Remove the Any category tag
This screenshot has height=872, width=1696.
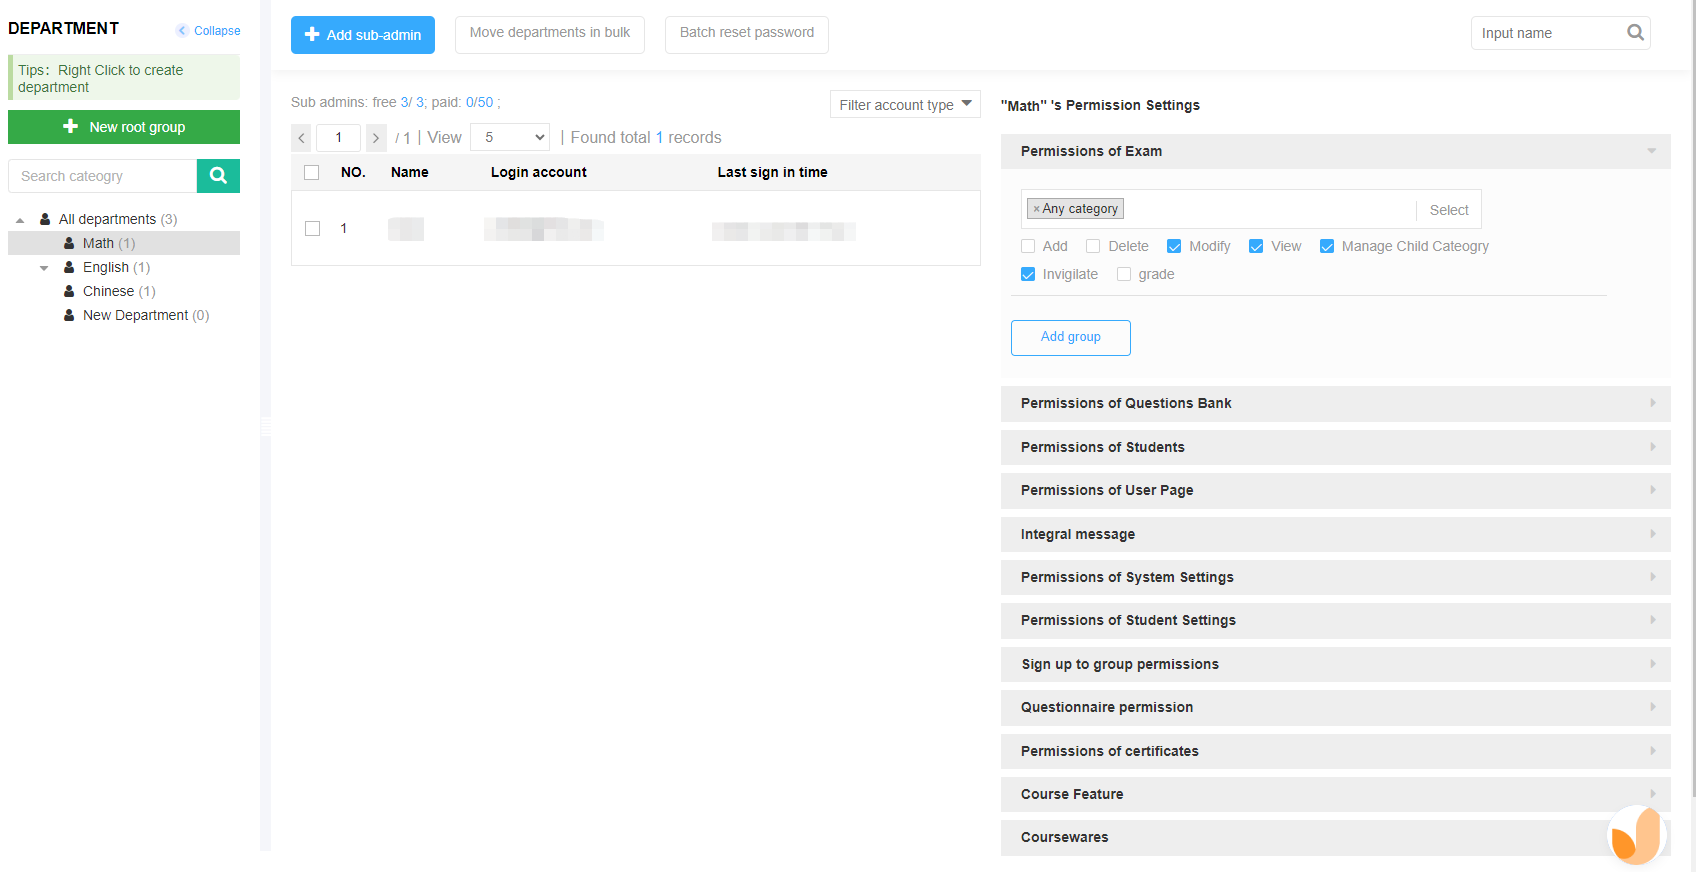1036,209
